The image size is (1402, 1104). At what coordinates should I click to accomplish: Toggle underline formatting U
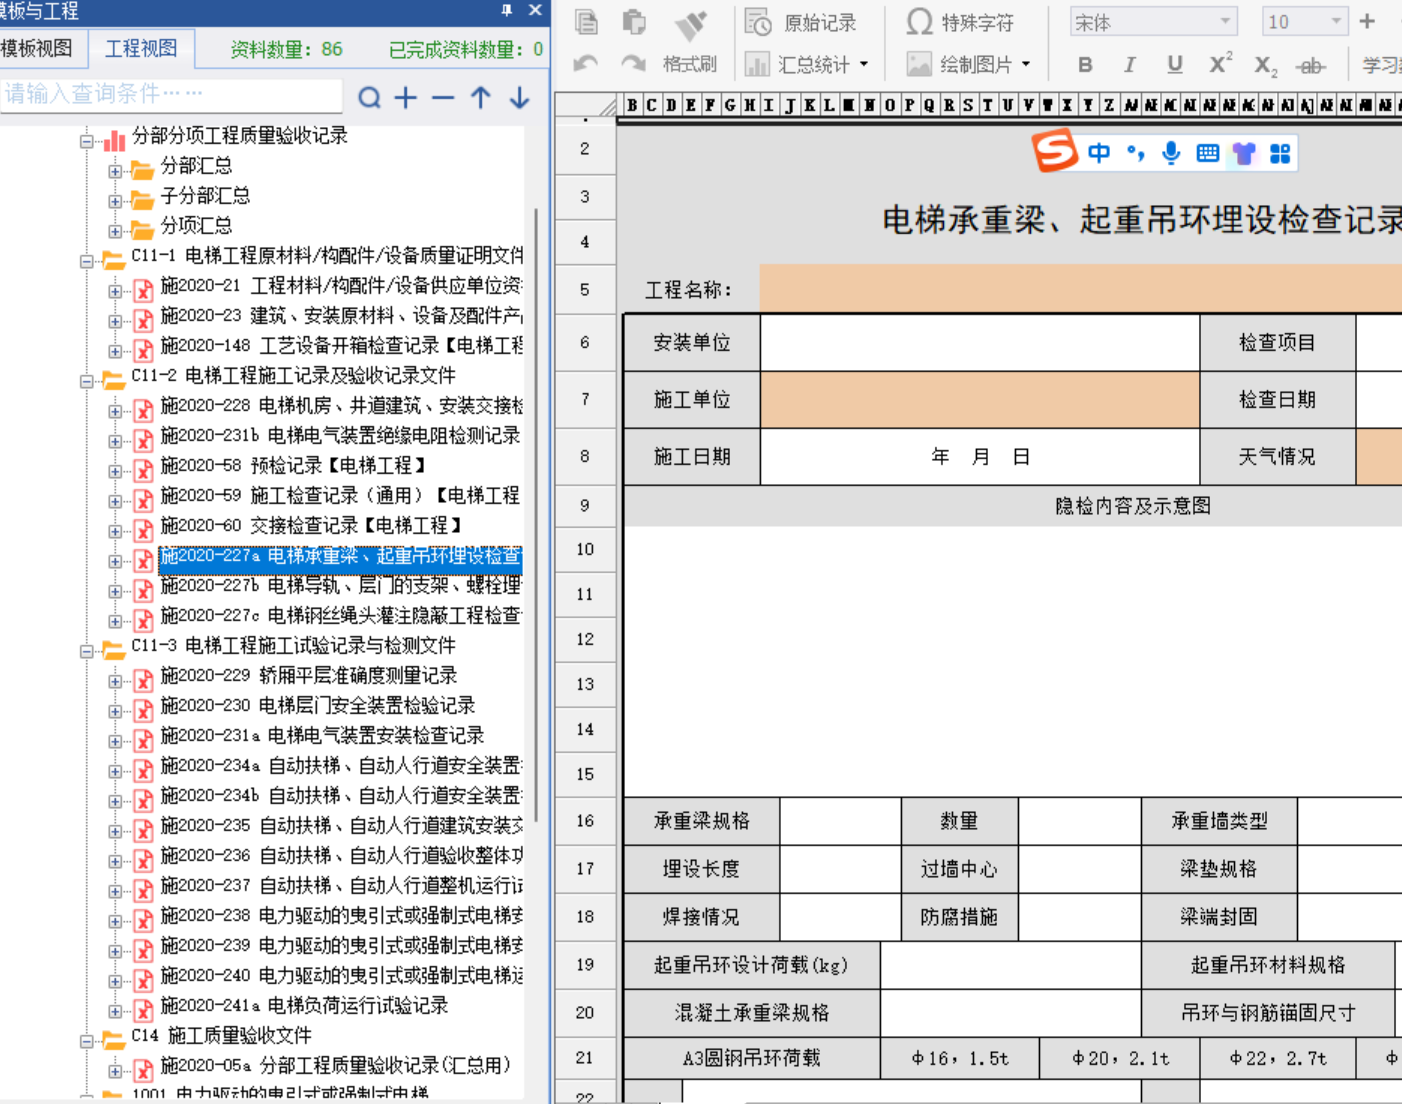click(1175, 65)
